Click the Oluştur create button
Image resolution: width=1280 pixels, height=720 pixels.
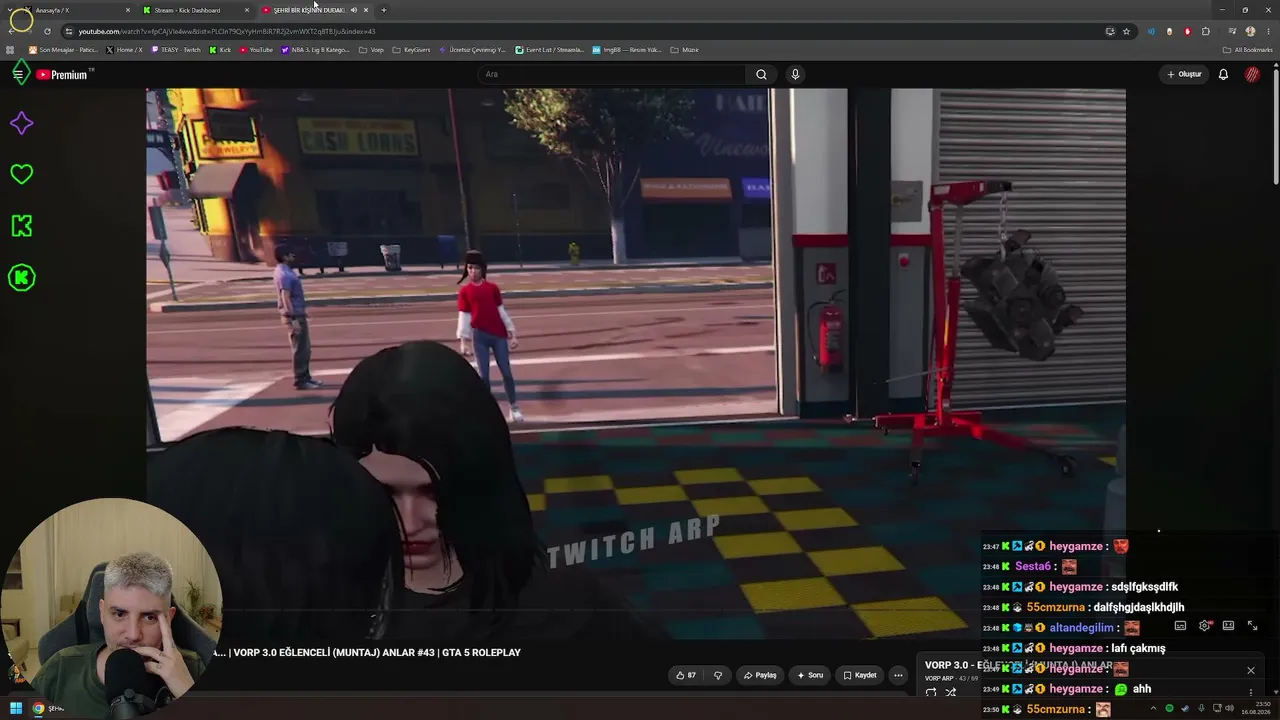(1184, 74)
